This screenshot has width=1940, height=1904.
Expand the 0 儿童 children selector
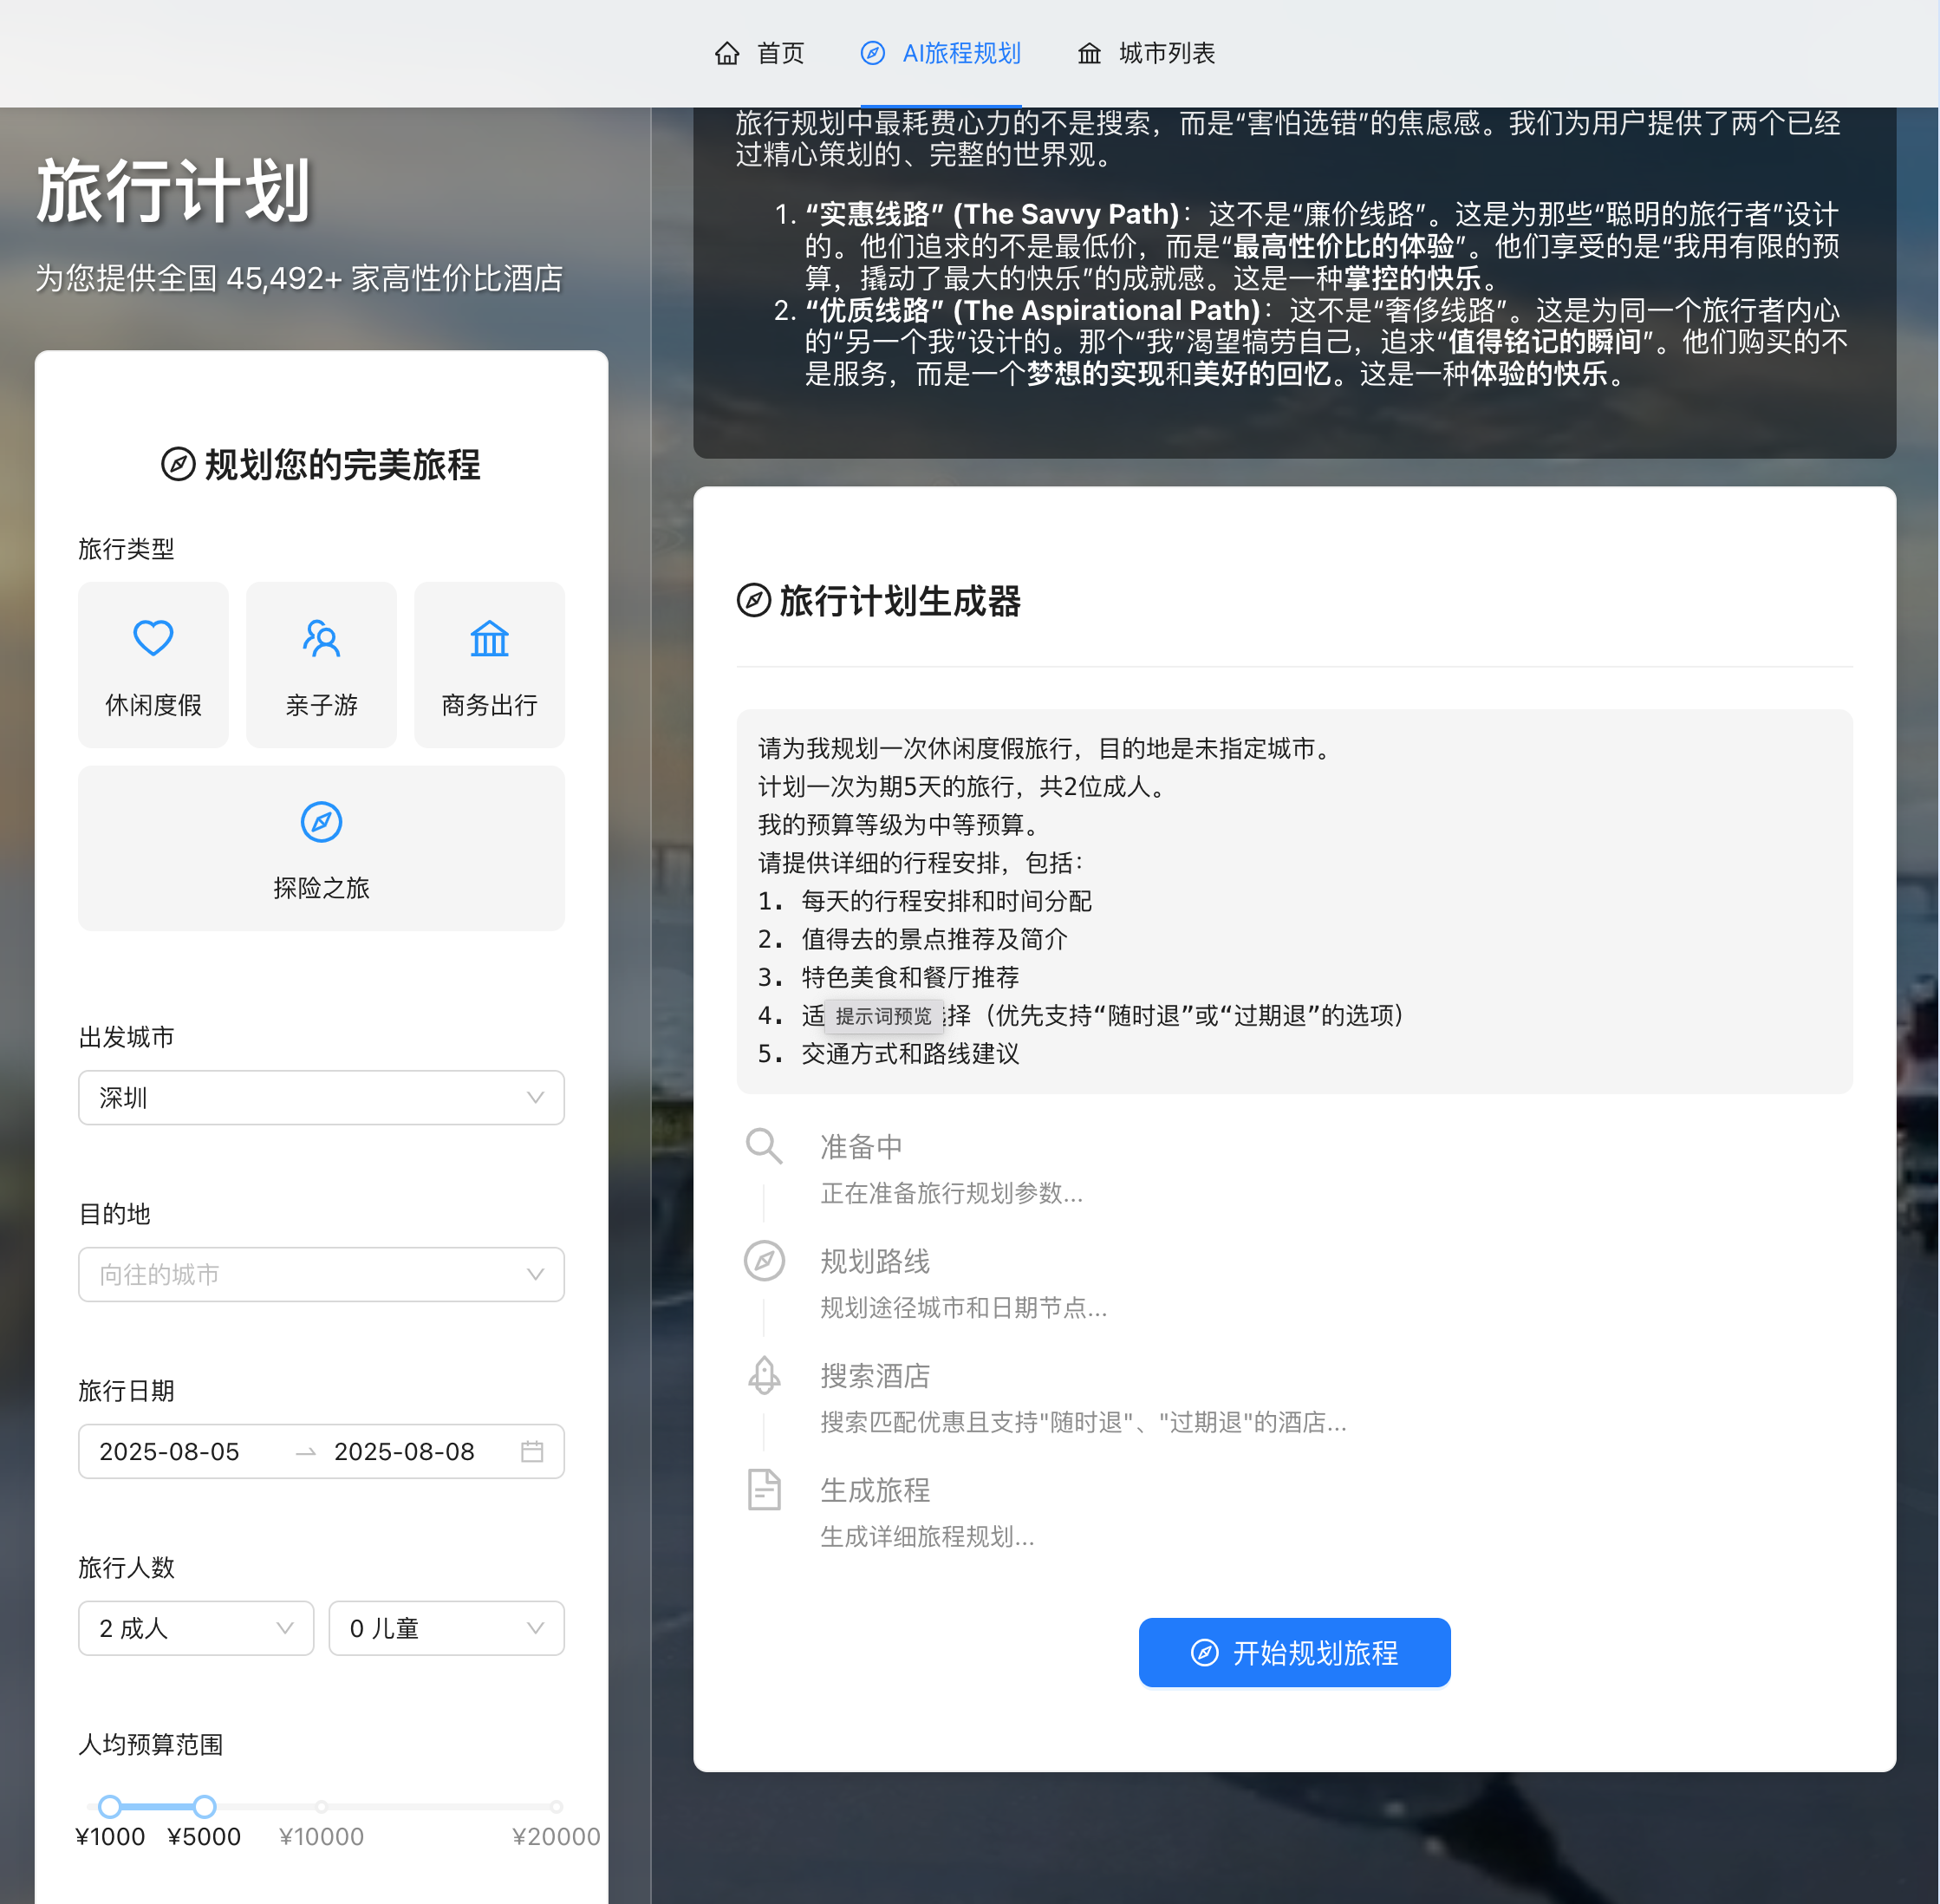446,1628
